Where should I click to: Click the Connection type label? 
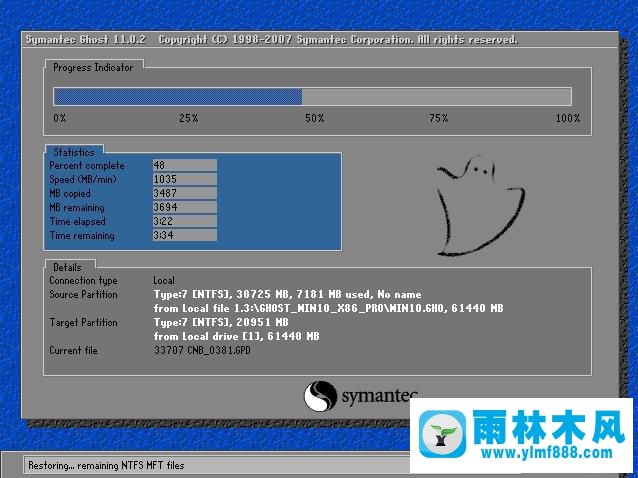(x=83, y=281)
